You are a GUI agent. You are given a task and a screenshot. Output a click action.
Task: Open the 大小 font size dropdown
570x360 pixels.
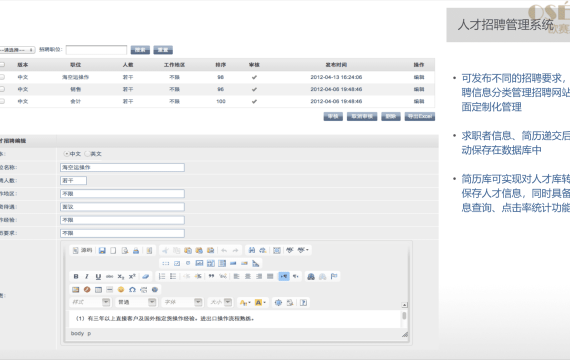point(220,302)
